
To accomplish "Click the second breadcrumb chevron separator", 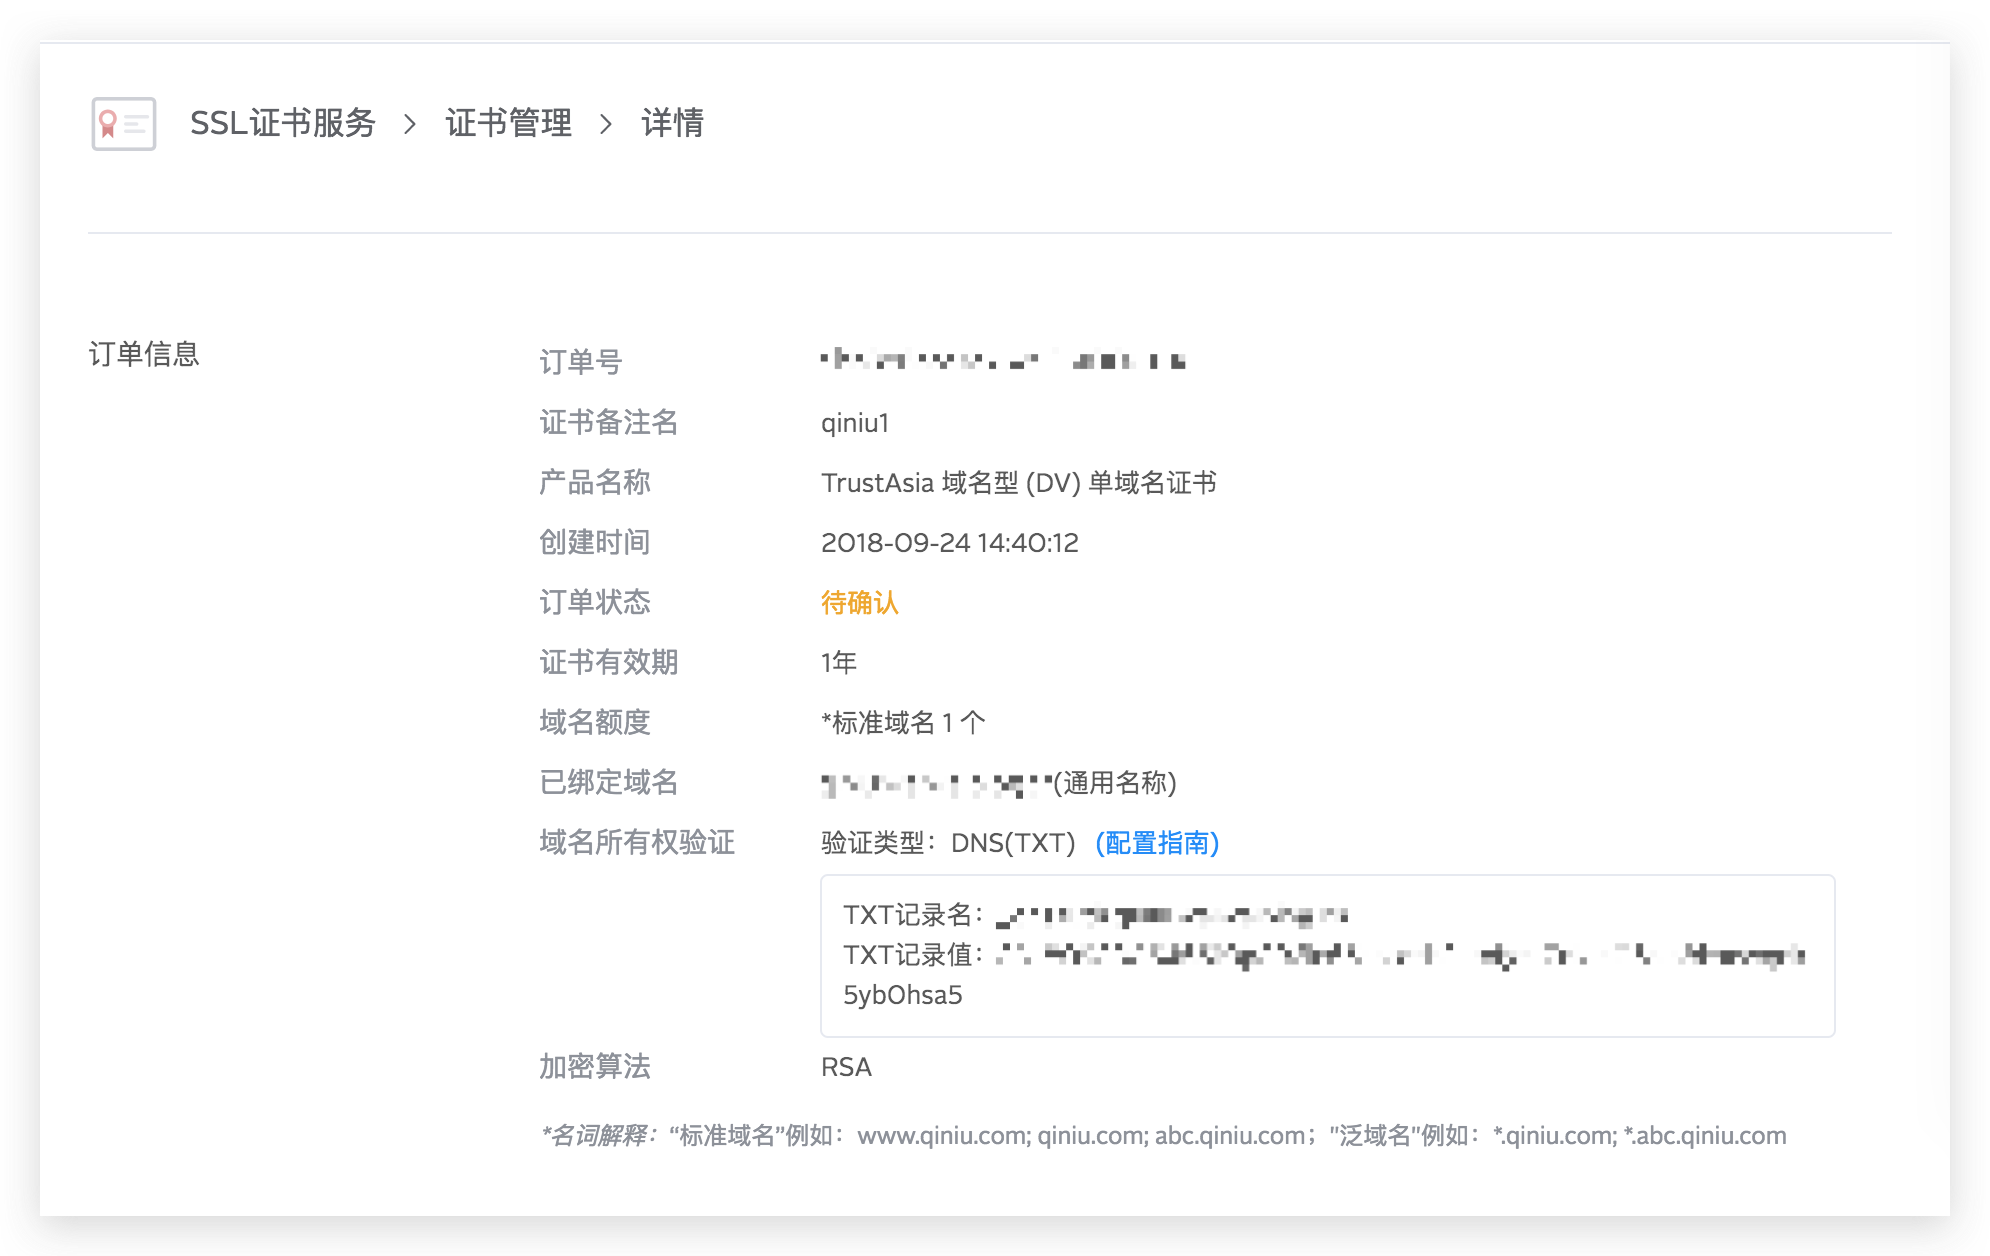I will (x=605, y=124).
